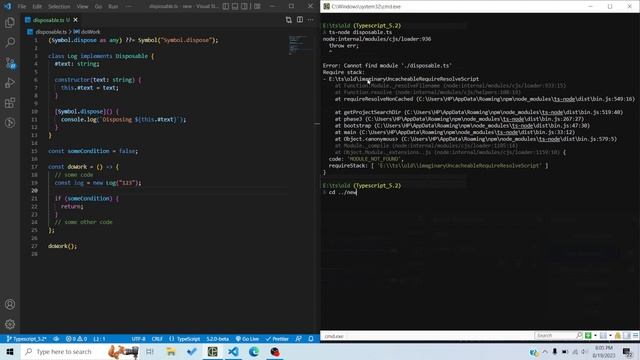Open the Source Control view
This screenshot has width=640, height=360.
coord(10,62)
